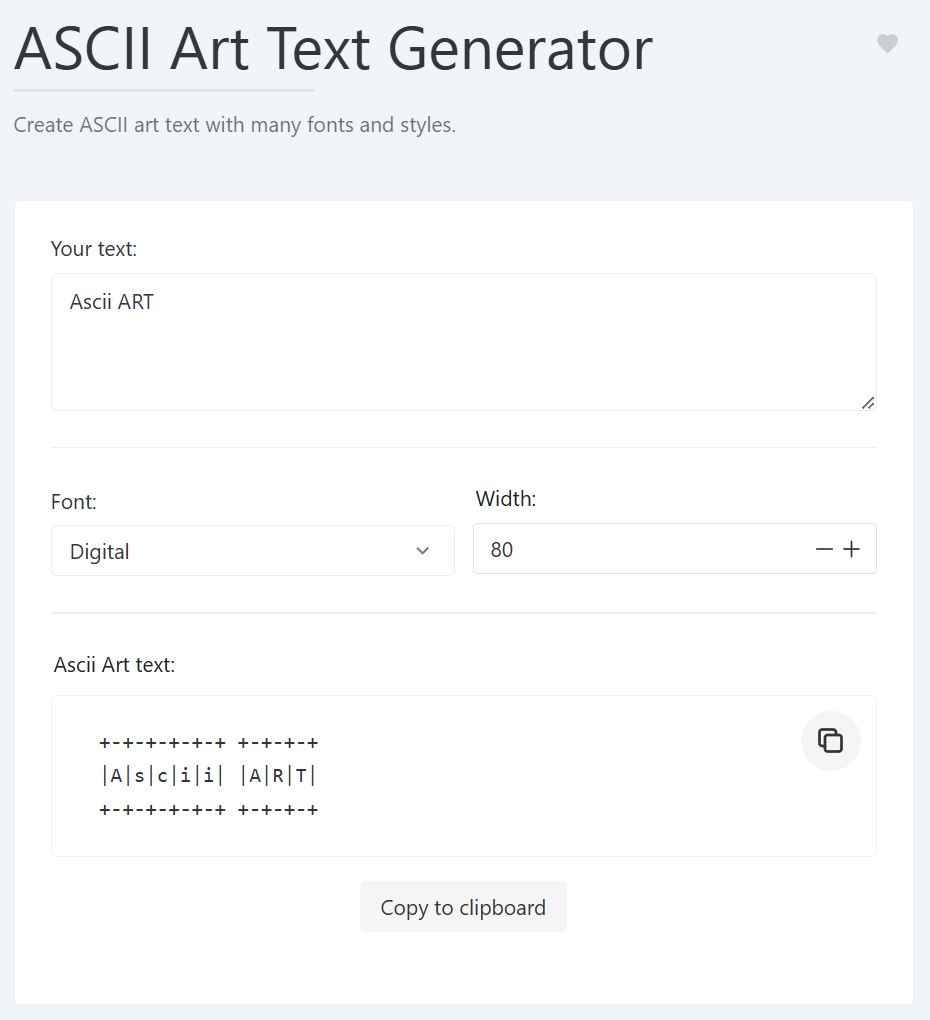Increase width with the plus button
The height and width of the screenshot is (1020, 930).
(852, 549)
